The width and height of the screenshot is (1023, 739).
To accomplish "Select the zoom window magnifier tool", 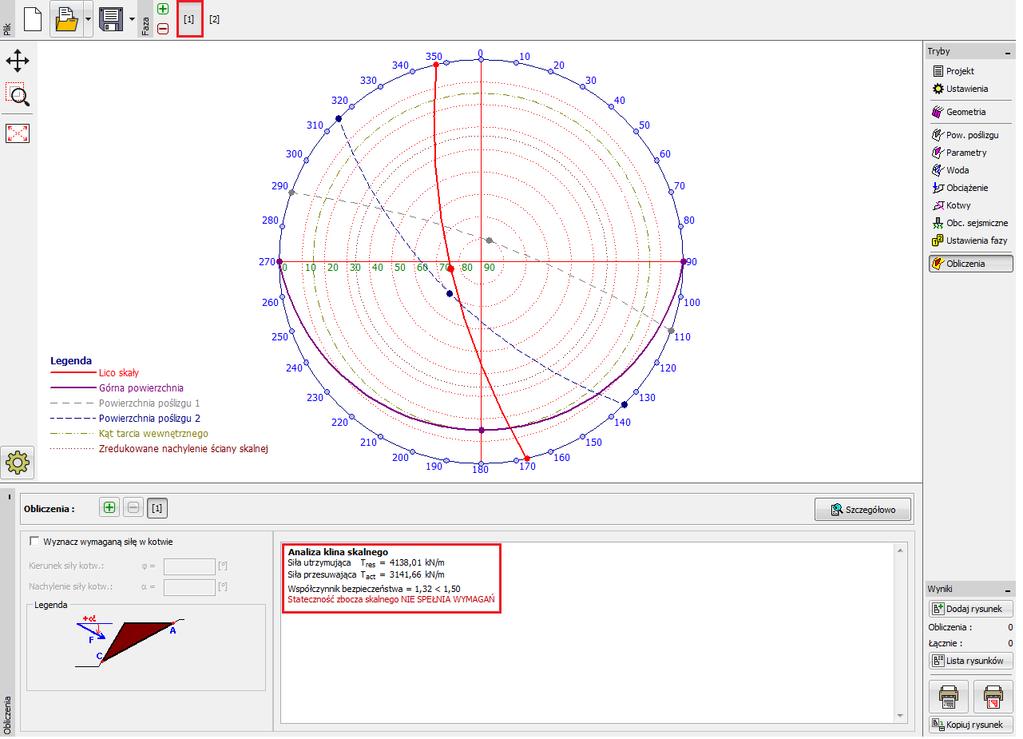I will 18,95.
